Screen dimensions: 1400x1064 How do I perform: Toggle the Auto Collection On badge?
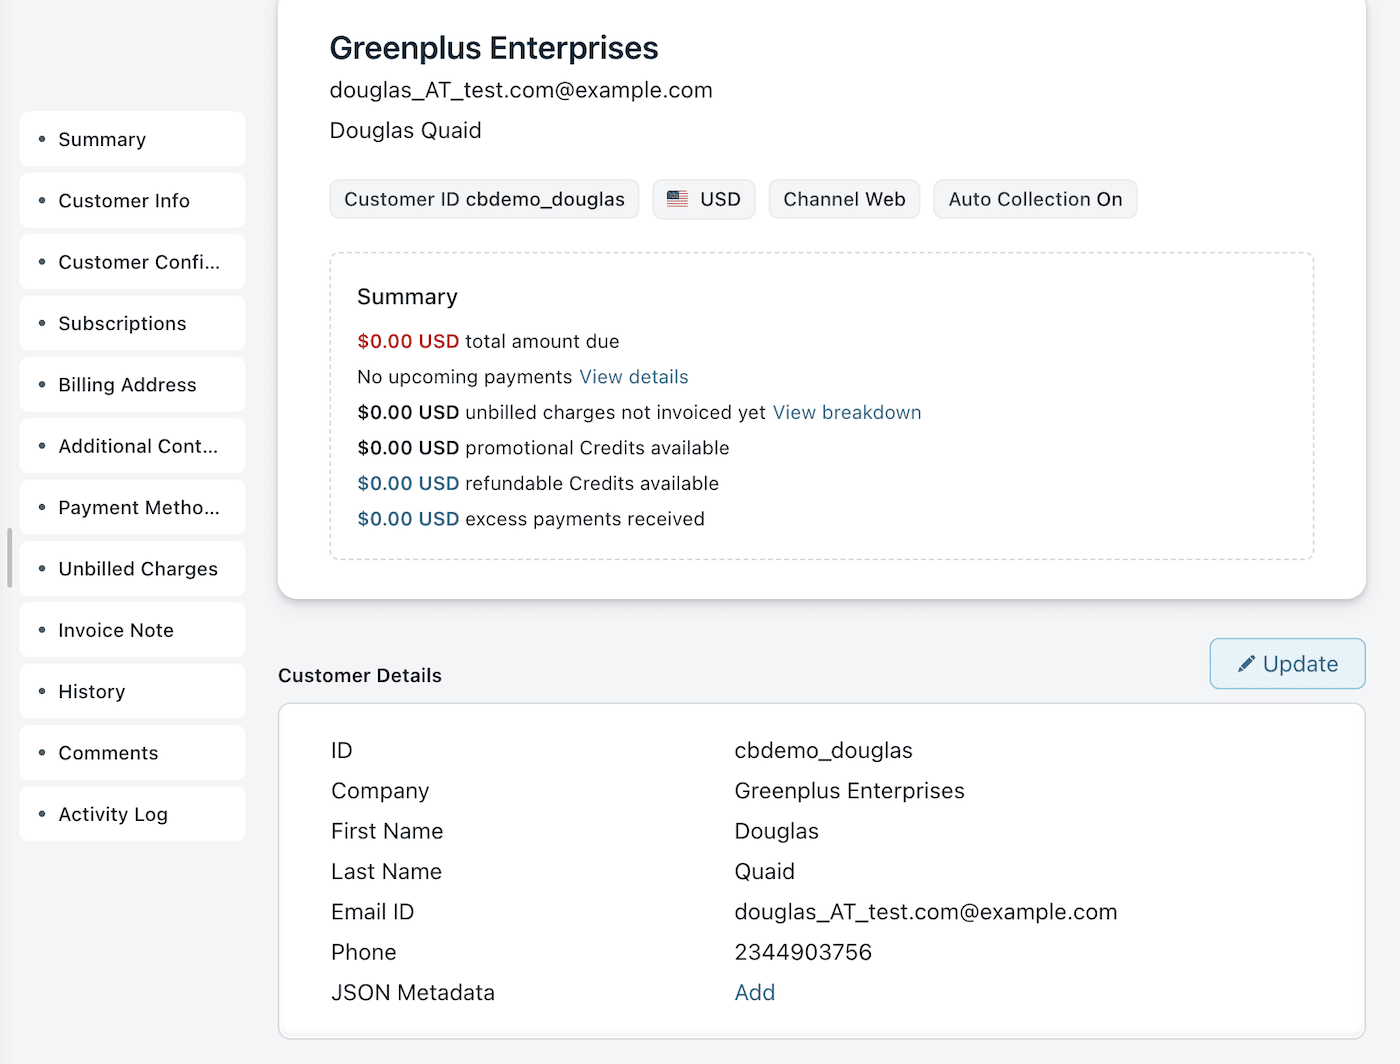1034,199
